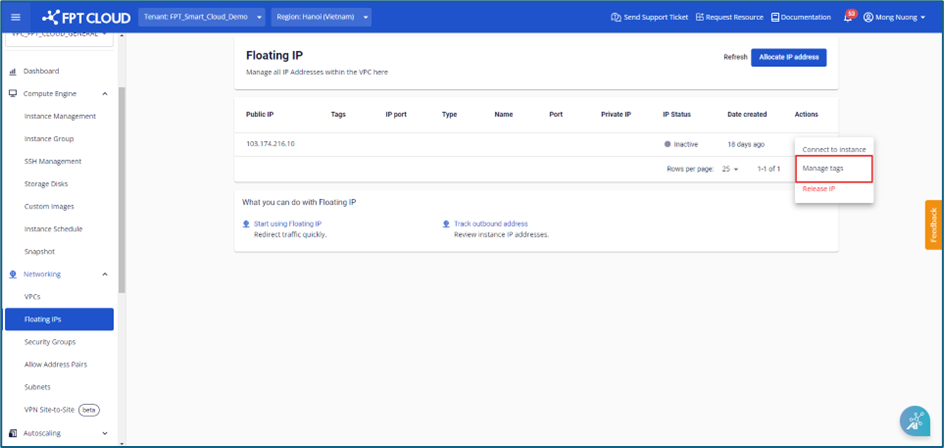Select Manage tags from context menu

click(823, 168)
